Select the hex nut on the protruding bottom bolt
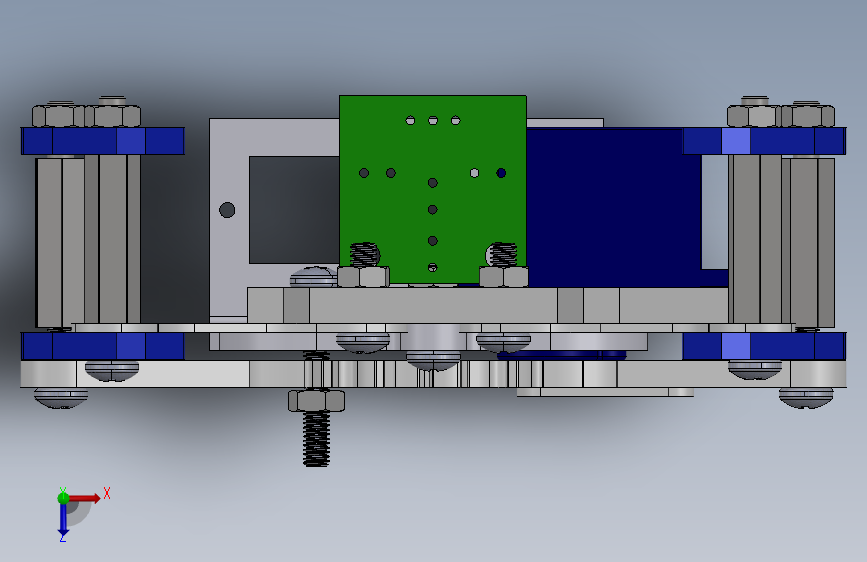The width and height of the screenshot is (867, 562). point(316,400)
